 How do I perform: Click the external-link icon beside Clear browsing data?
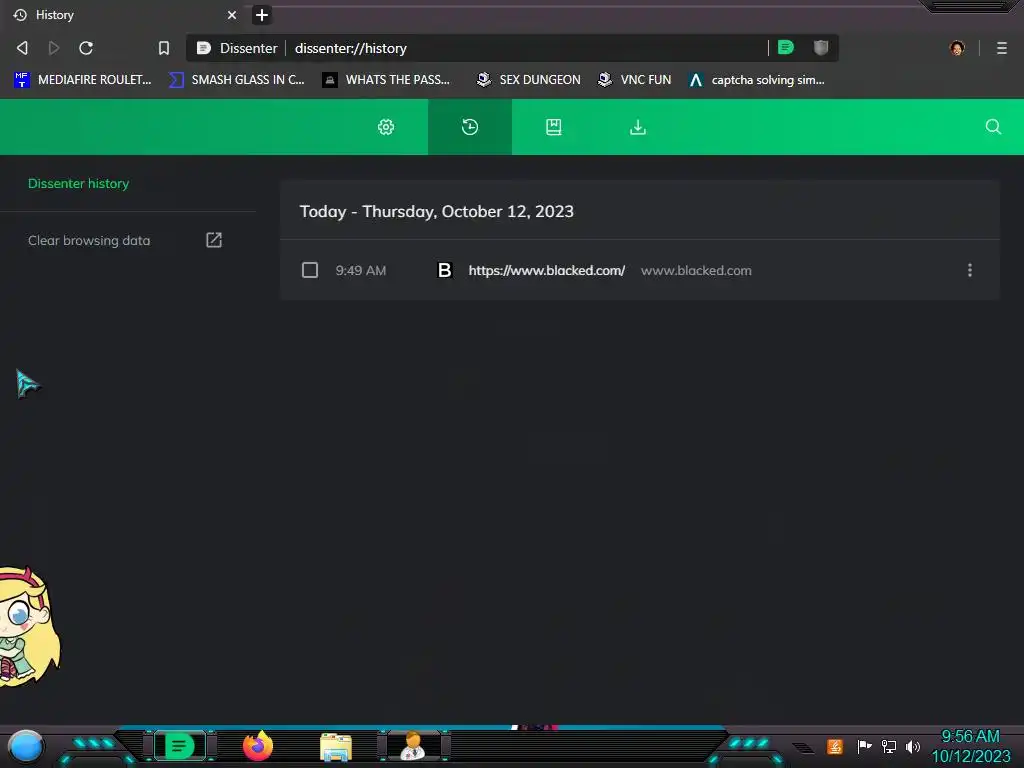(x=214, y=240)
